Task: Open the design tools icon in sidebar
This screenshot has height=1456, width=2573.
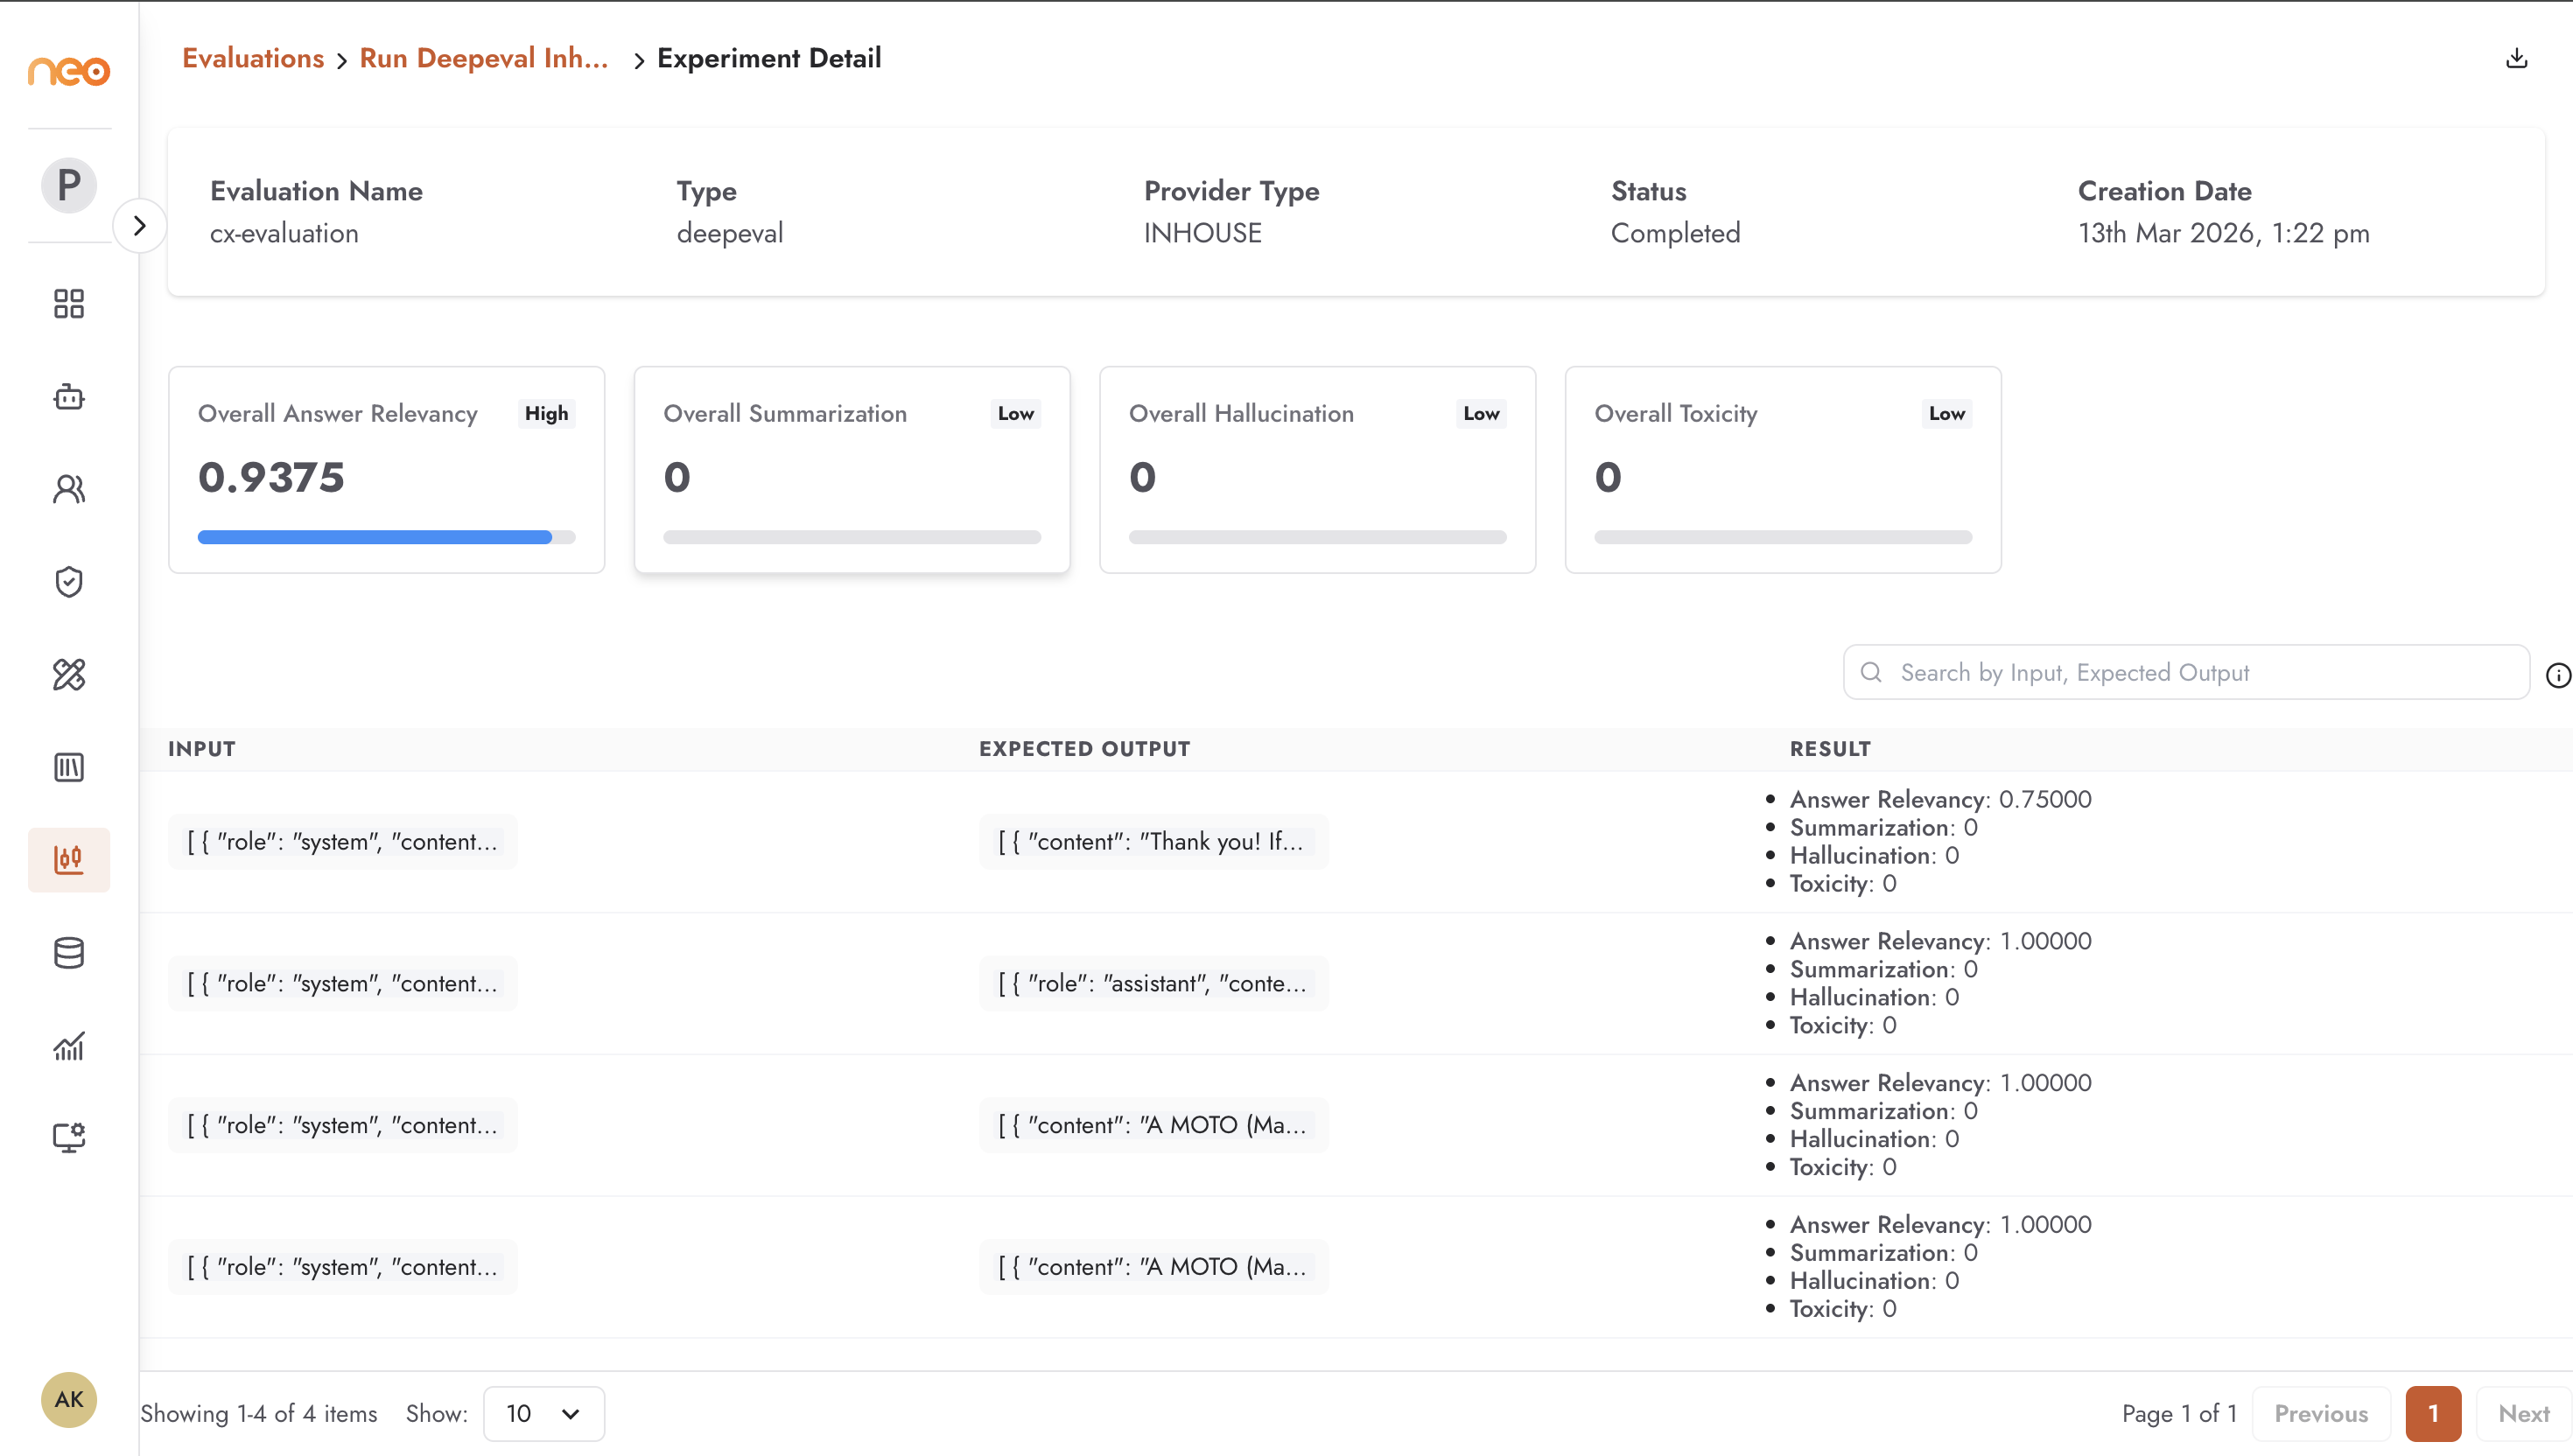Action: pos(68,675)
